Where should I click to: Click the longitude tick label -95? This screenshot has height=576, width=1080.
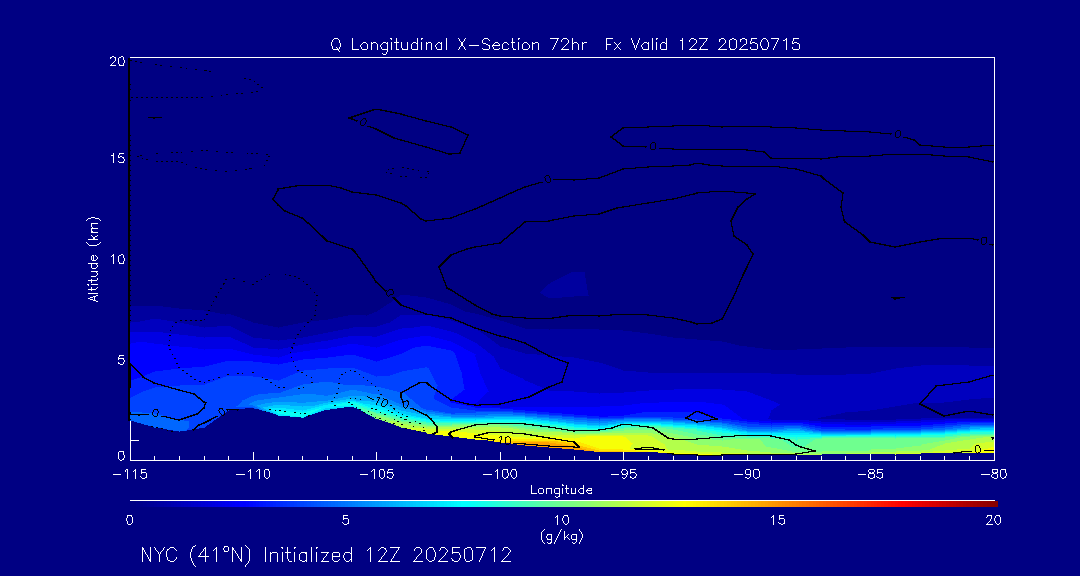coord(623,476)
